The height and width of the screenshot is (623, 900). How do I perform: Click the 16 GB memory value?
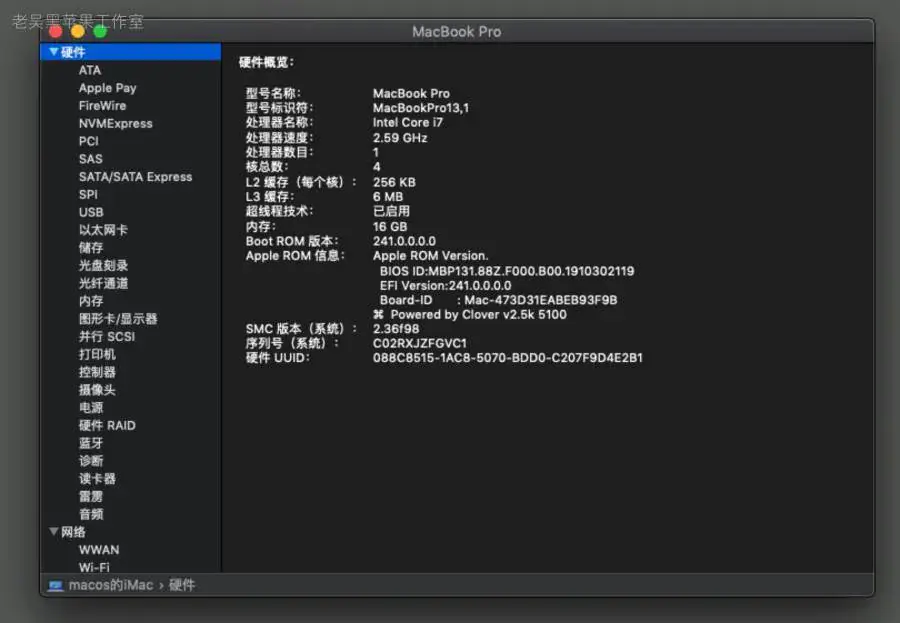point(390,227)
